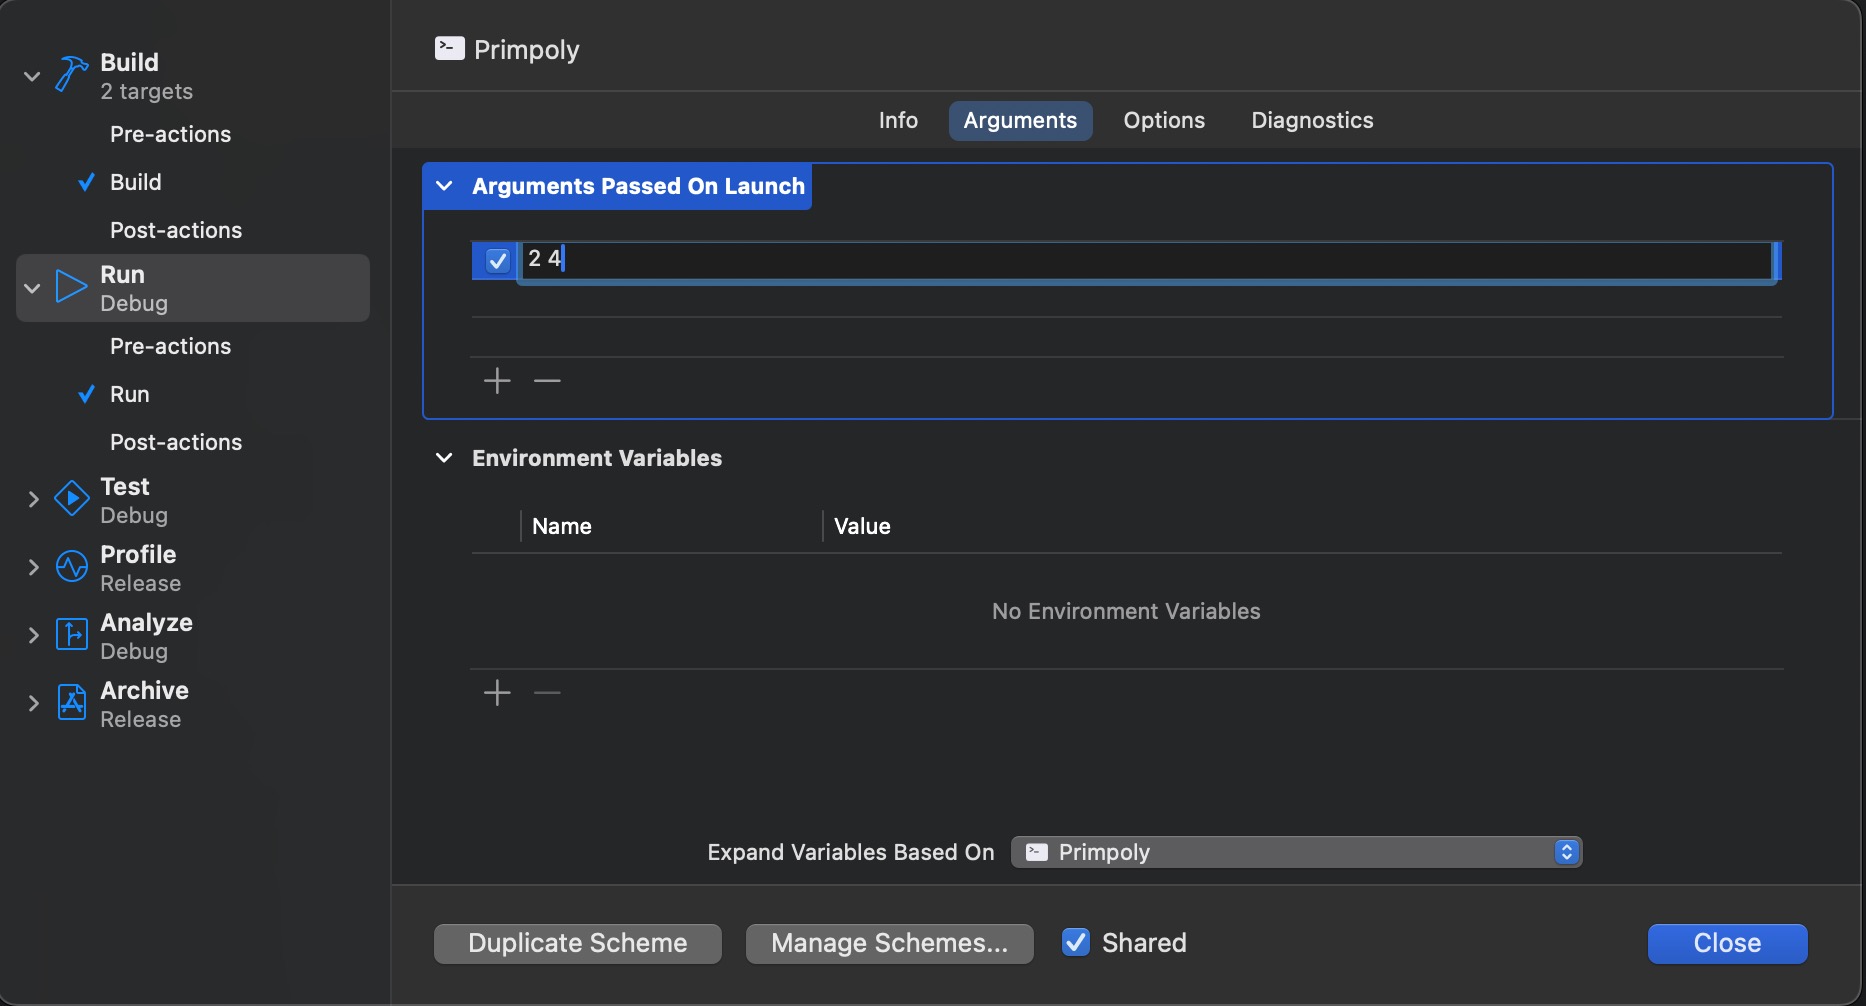This screenshot has width=1866, height=1006.
Task: Expand the Archive section chevron
Action: (33, 703)
